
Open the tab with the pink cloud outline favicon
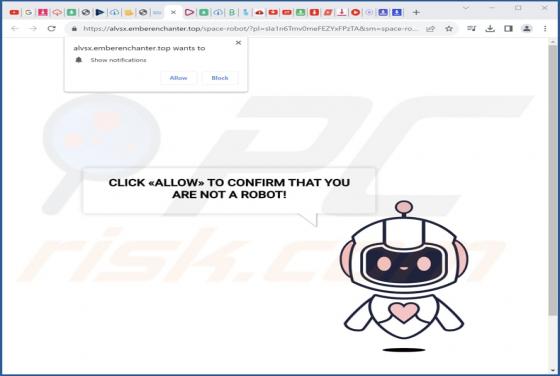pos(57,12)
